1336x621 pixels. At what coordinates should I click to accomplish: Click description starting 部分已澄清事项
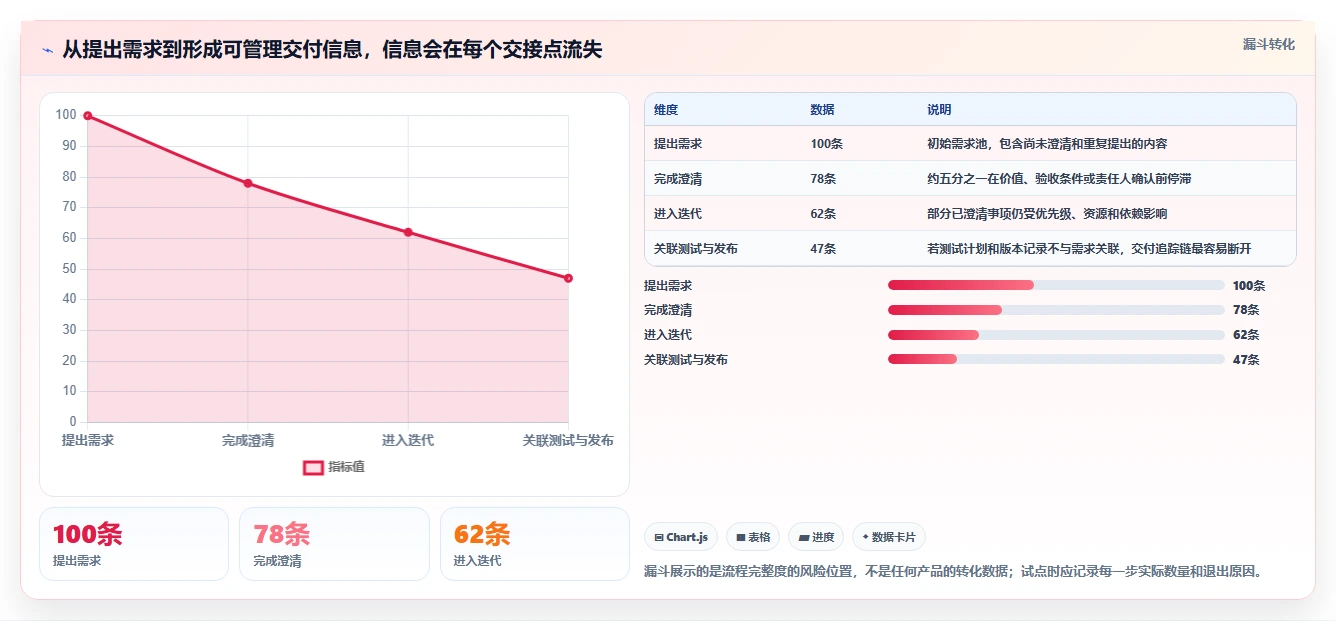tap(1047, 214)
